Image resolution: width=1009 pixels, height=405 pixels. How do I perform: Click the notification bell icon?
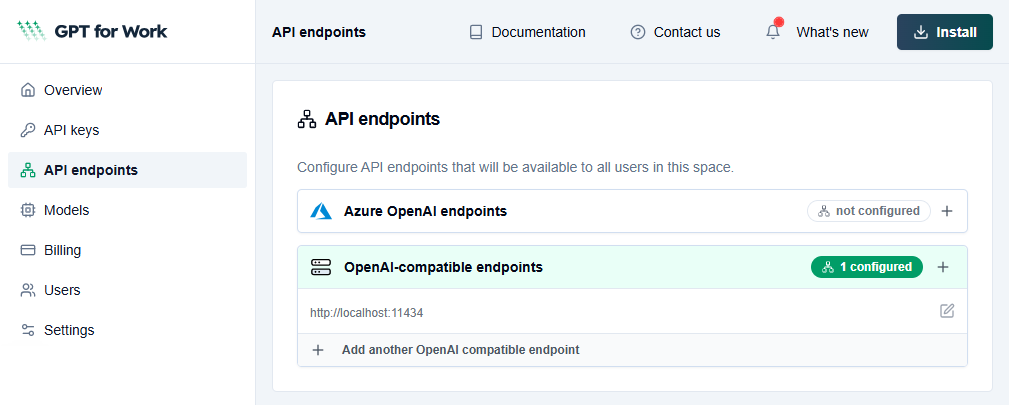click(773, 32)
